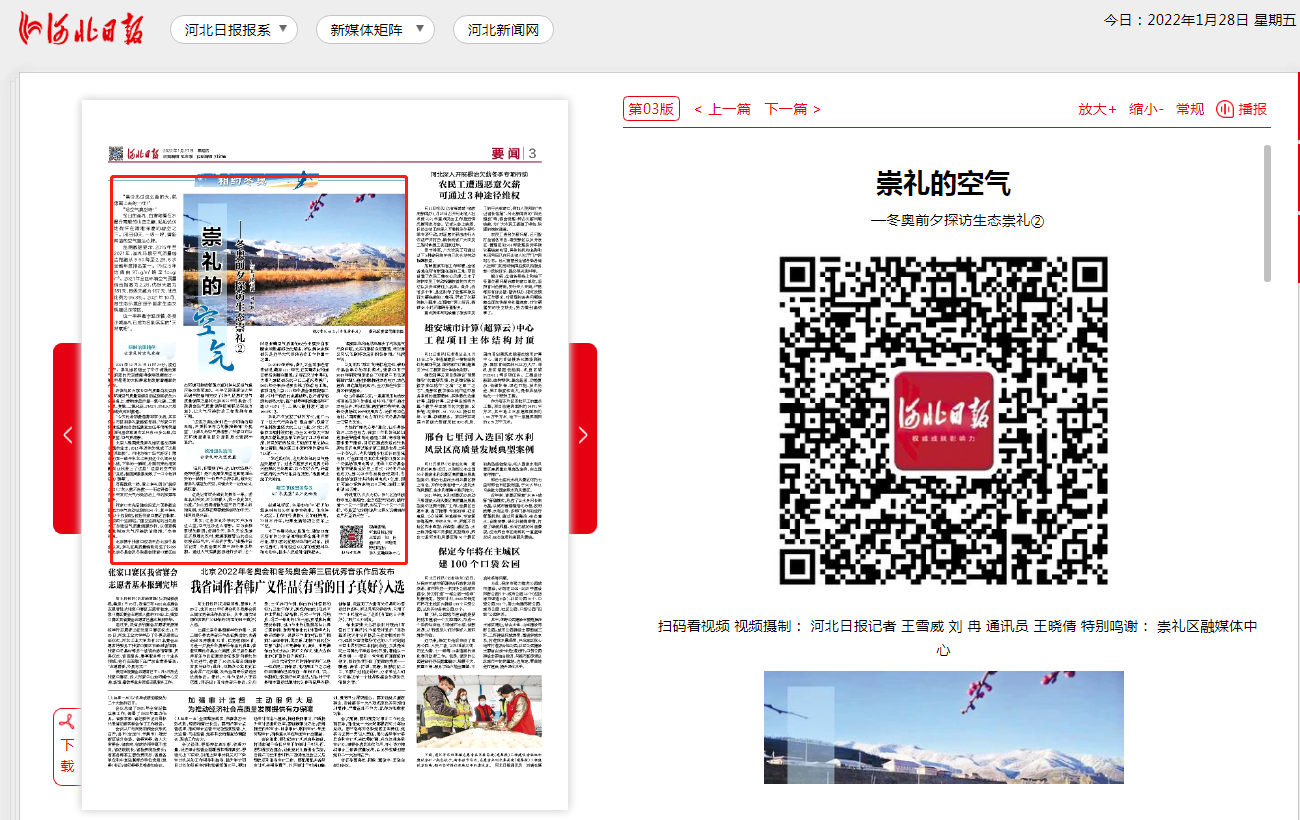
Task: Click today's date text 2022年1月28日
Action: [1196, 20]
